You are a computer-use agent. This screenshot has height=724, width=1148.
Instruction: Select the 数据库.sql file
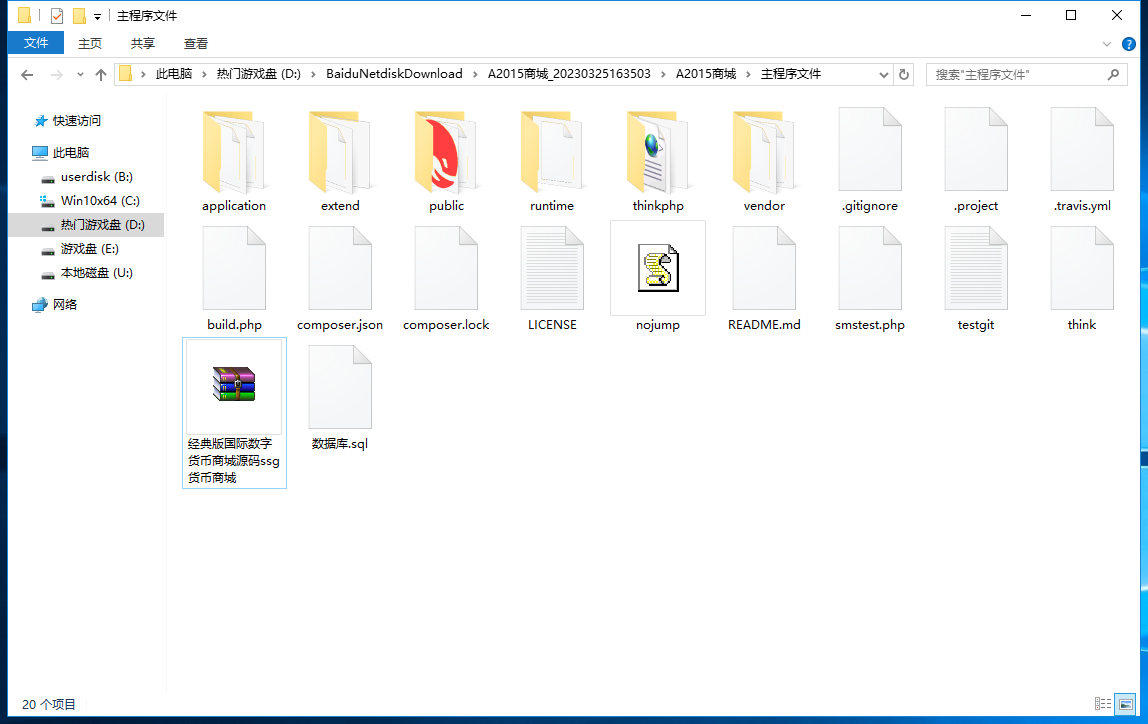[x=340, y=388]
